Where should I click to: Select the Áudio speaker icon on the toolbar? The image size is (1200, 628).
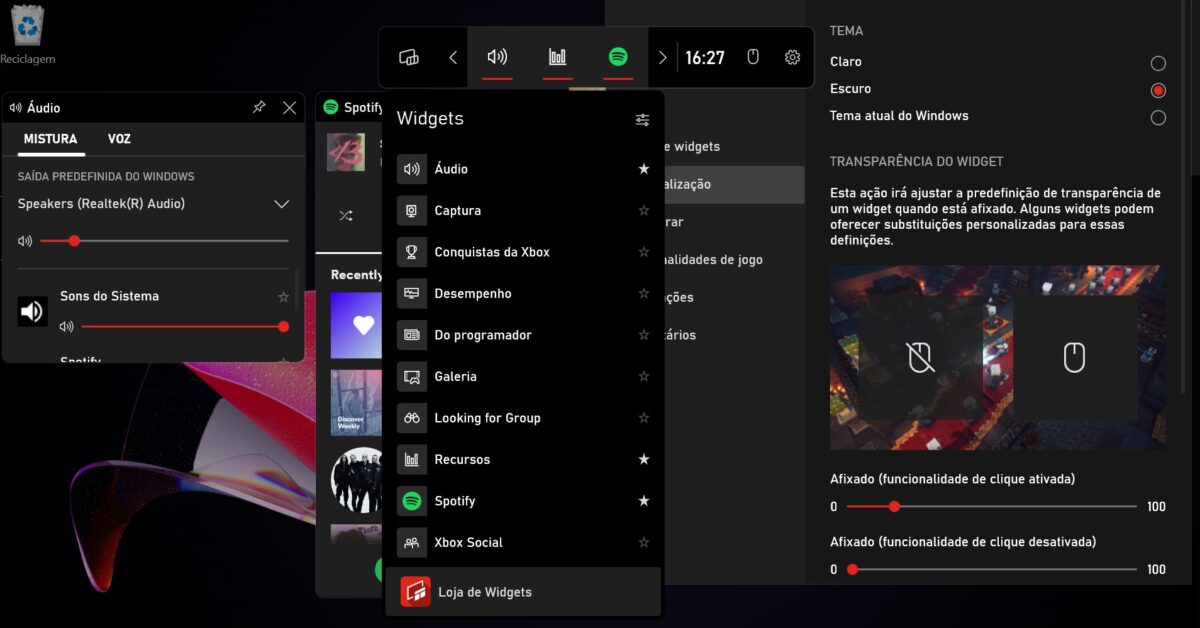[x=496, y=57]
